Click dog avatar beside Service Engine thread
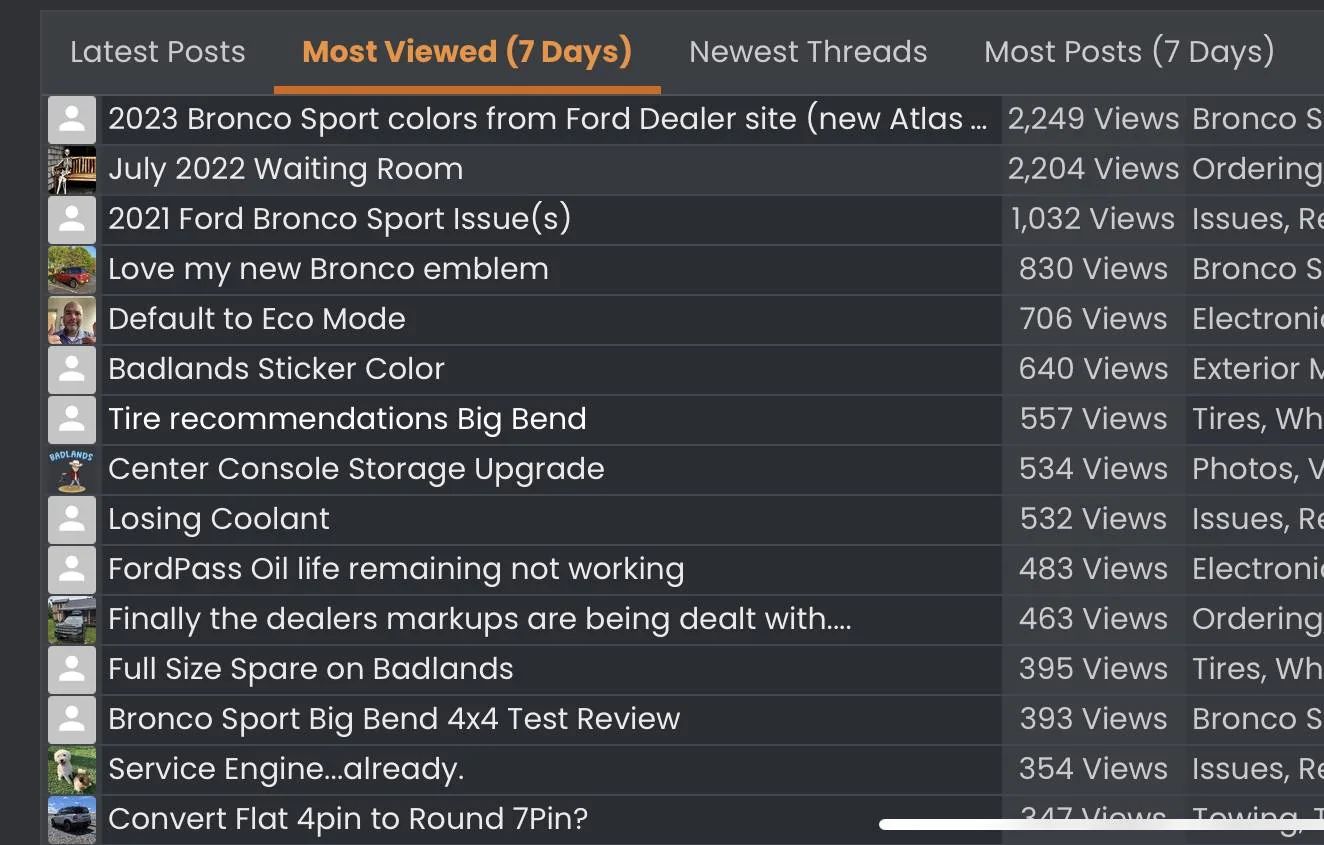1324x845 pixels. (72, 770)
